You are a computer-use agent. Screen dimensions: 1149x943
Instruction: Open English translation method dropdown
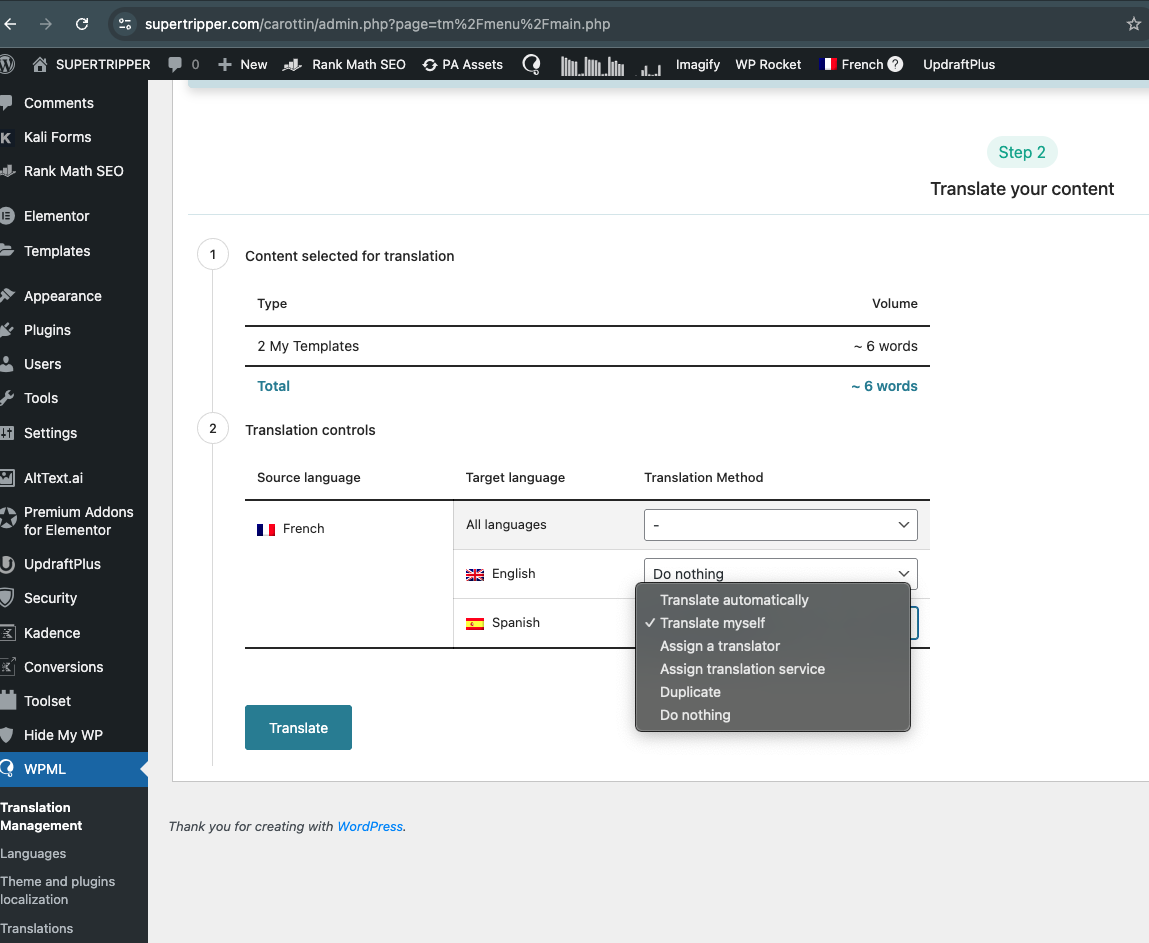pos(780,574)
